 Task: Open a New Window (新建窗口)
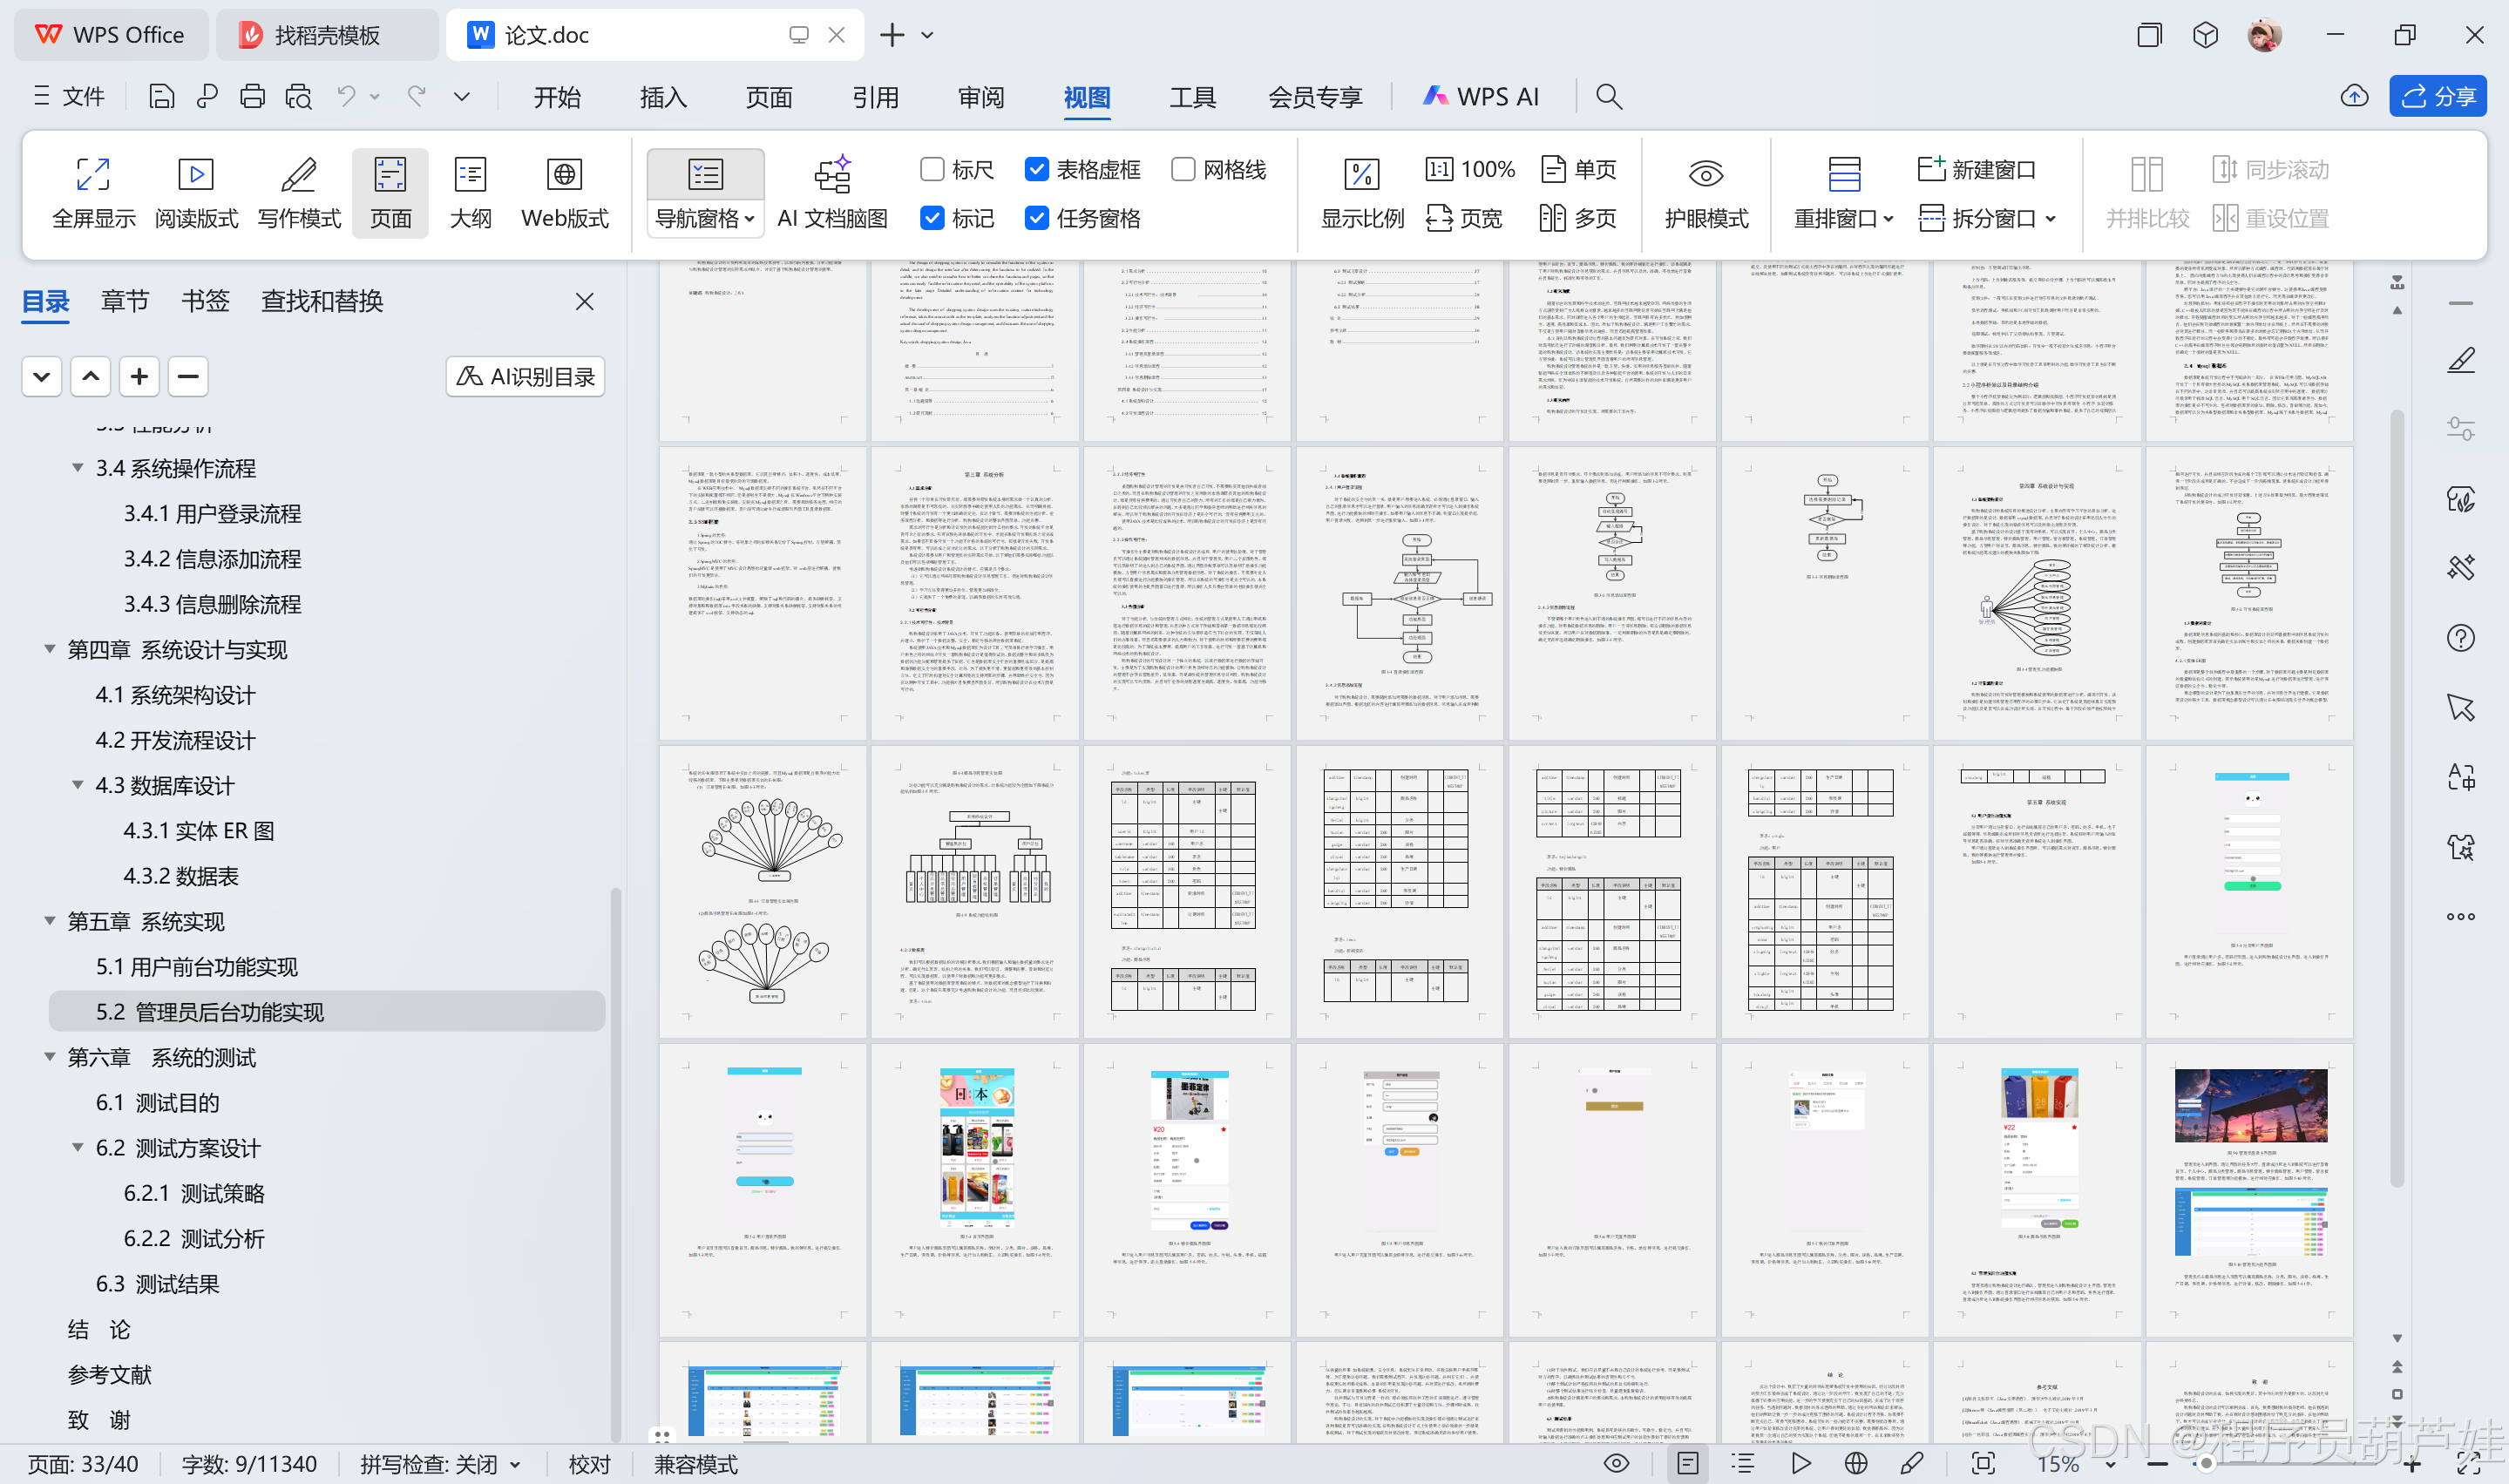click(1976, 169)
